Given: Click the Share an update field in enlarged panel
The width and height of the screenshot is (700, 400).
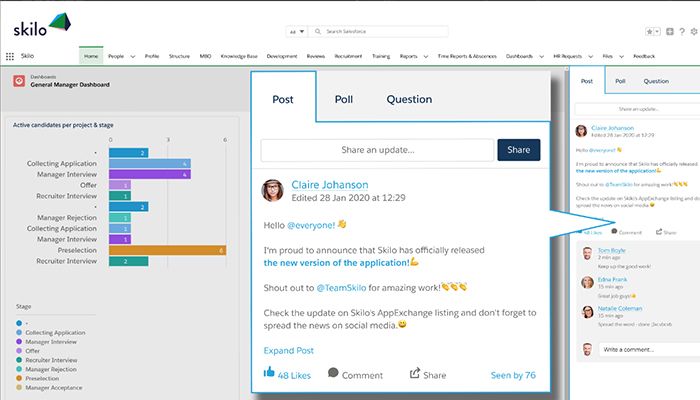Looking at the screenshot, I should coord(378,150).
